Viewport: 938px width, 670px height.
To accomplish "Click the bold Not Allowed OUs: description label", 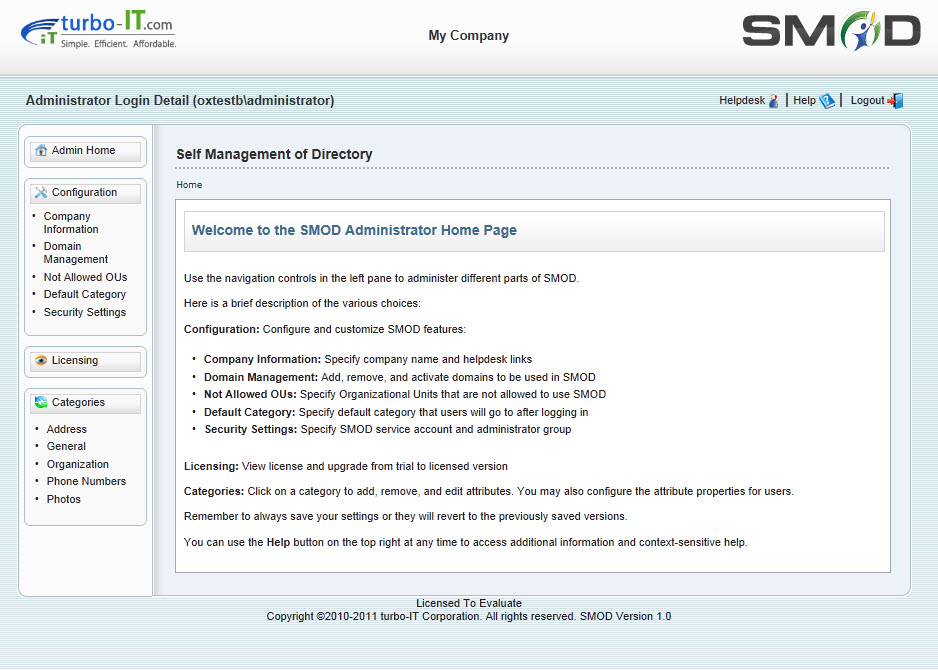I will (250, 394).
